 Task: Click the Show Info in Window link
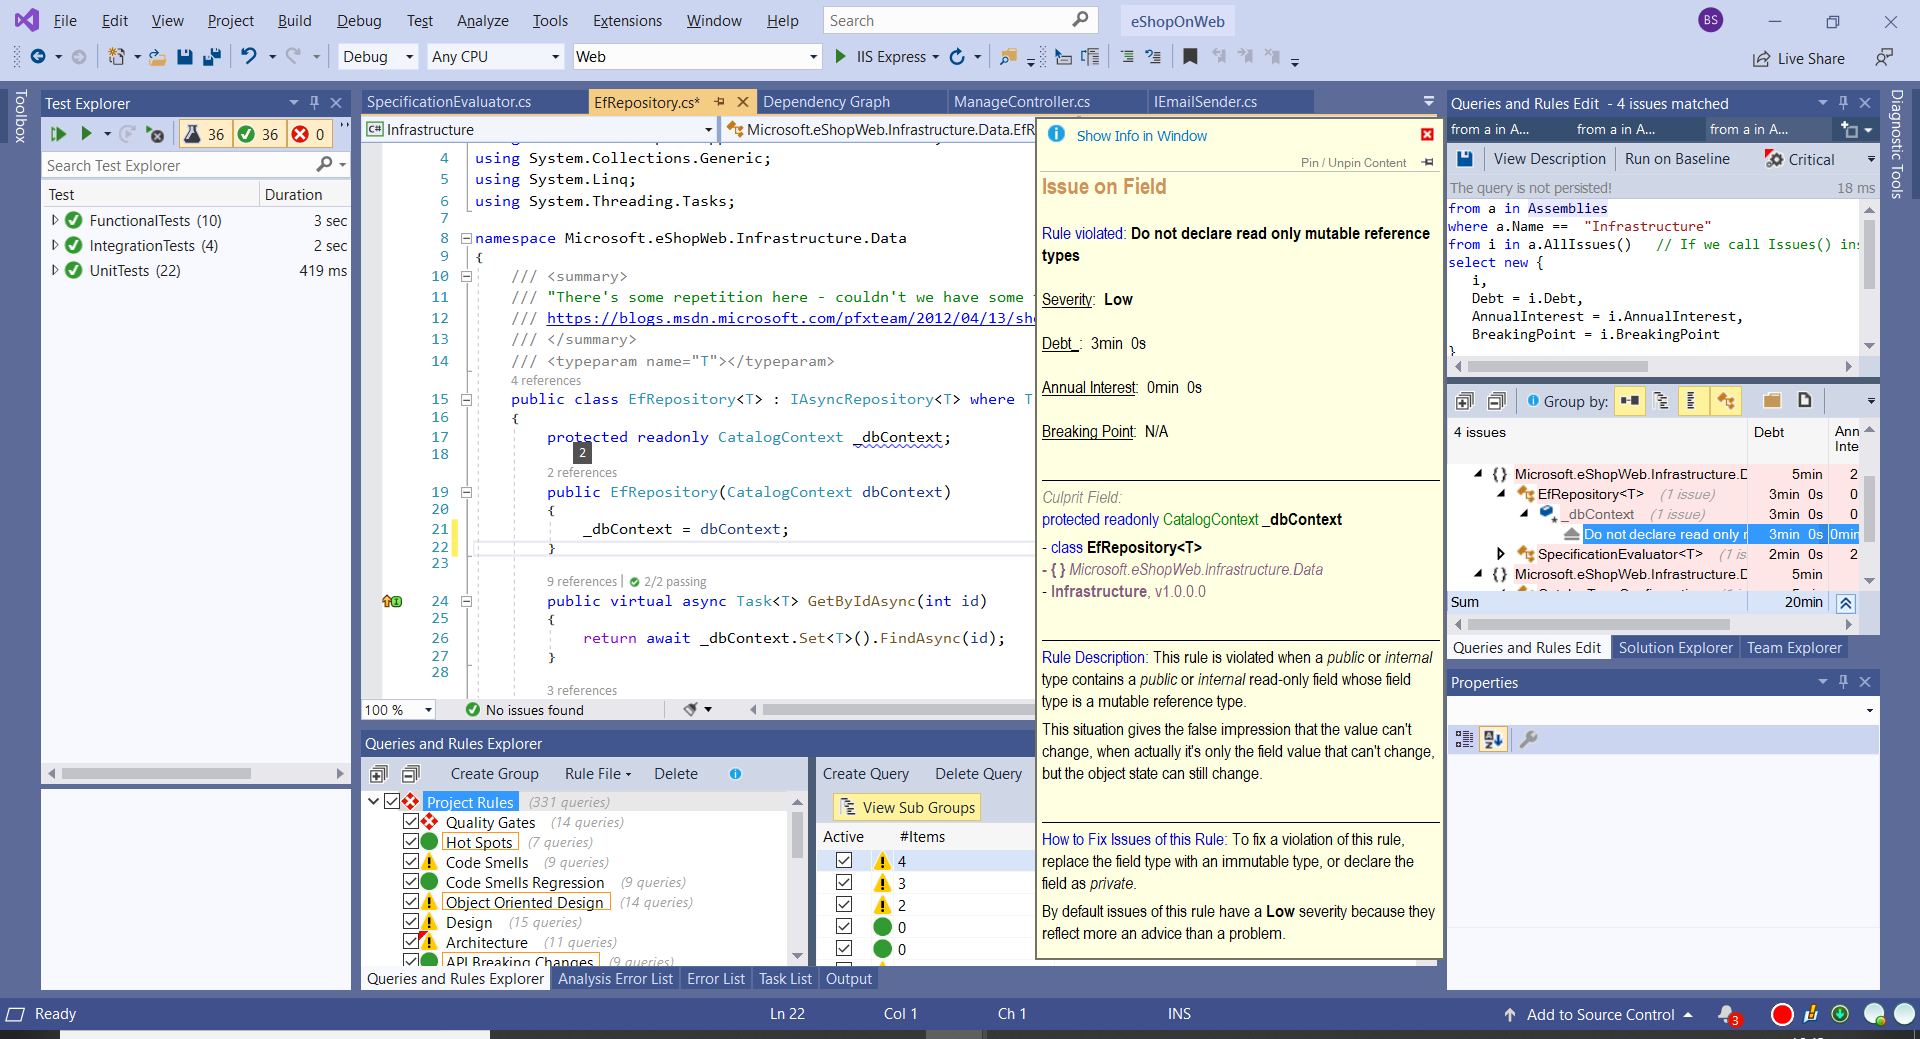click(x=1141, y=136)
